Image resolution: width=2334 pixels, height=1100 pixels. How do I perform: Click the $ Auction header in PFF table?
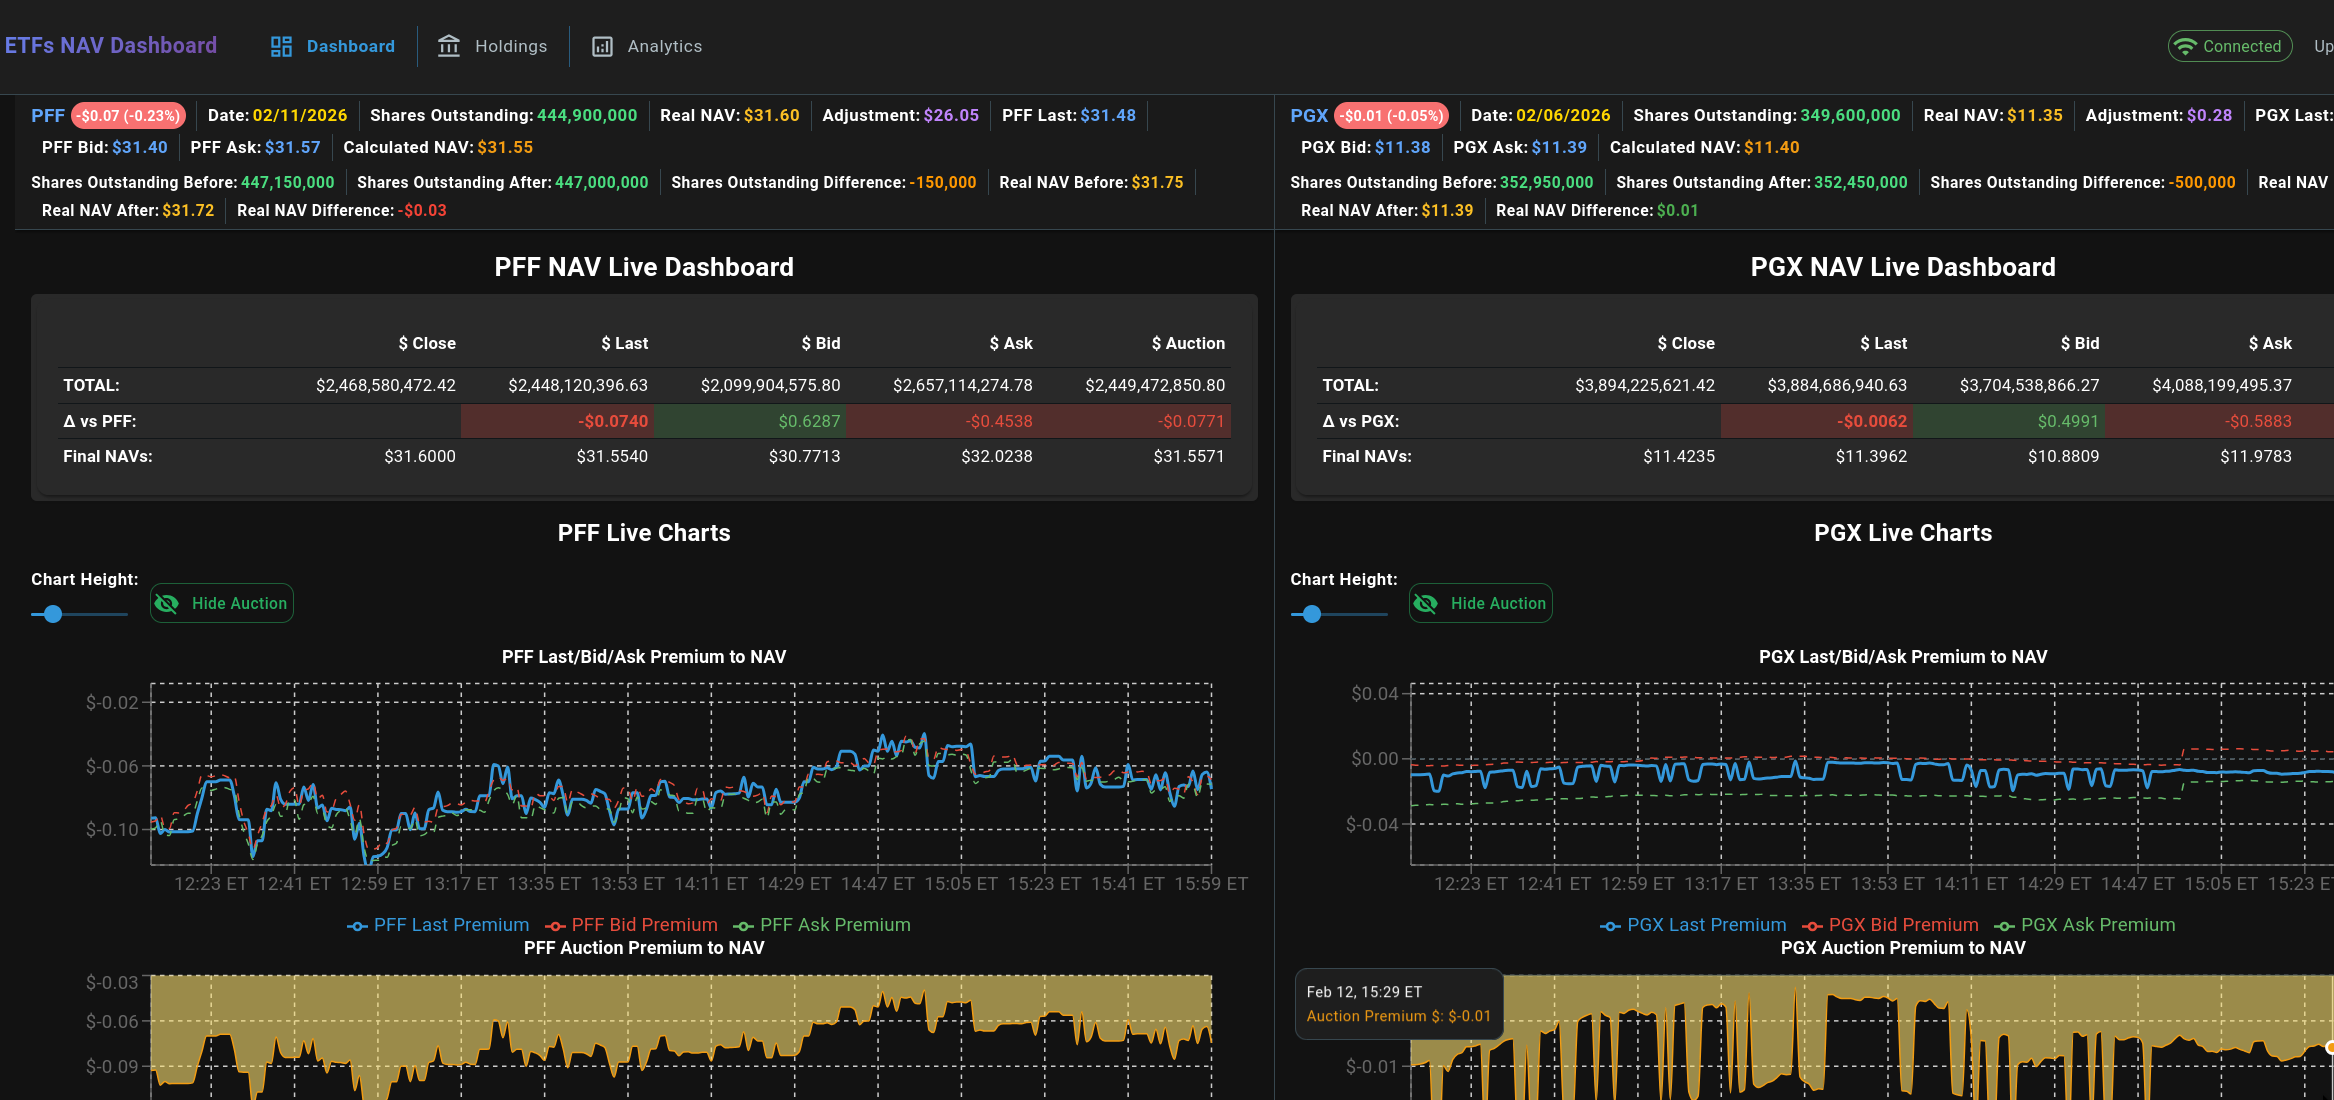(x=1188, y=343)
